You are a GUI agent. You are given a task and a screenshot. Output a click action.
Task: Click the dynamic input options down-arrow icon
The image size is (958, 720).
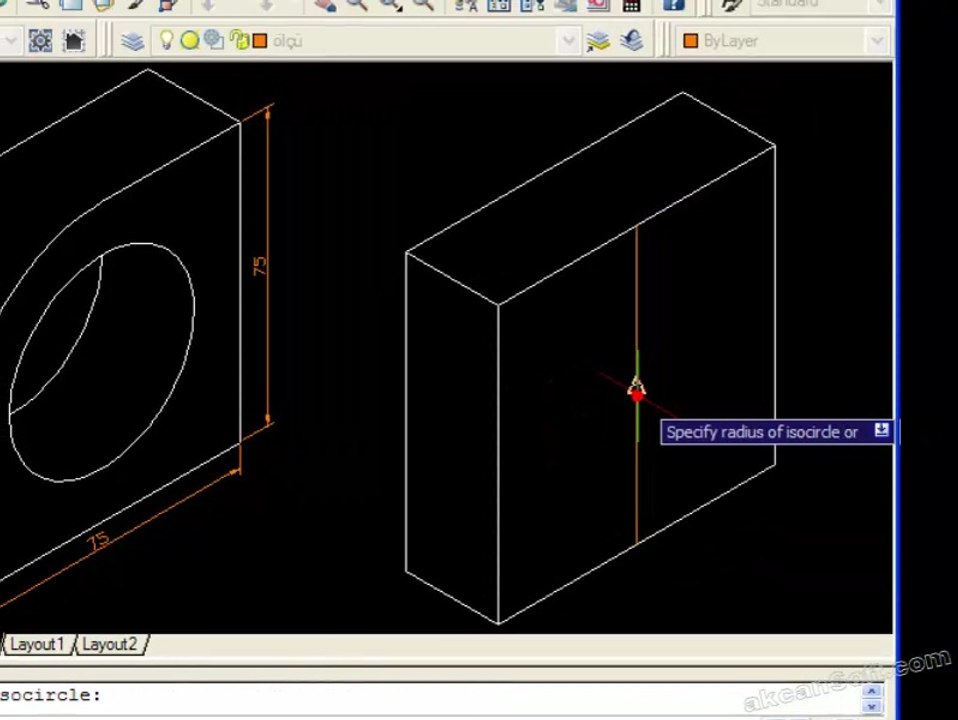[x=881, y=430]
